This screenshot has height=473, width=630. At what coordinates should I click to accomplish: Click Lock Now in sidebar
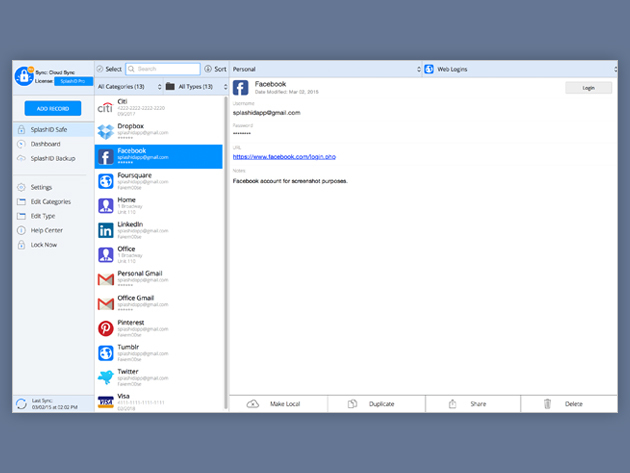pyautogui.click(x=53, y=245)
